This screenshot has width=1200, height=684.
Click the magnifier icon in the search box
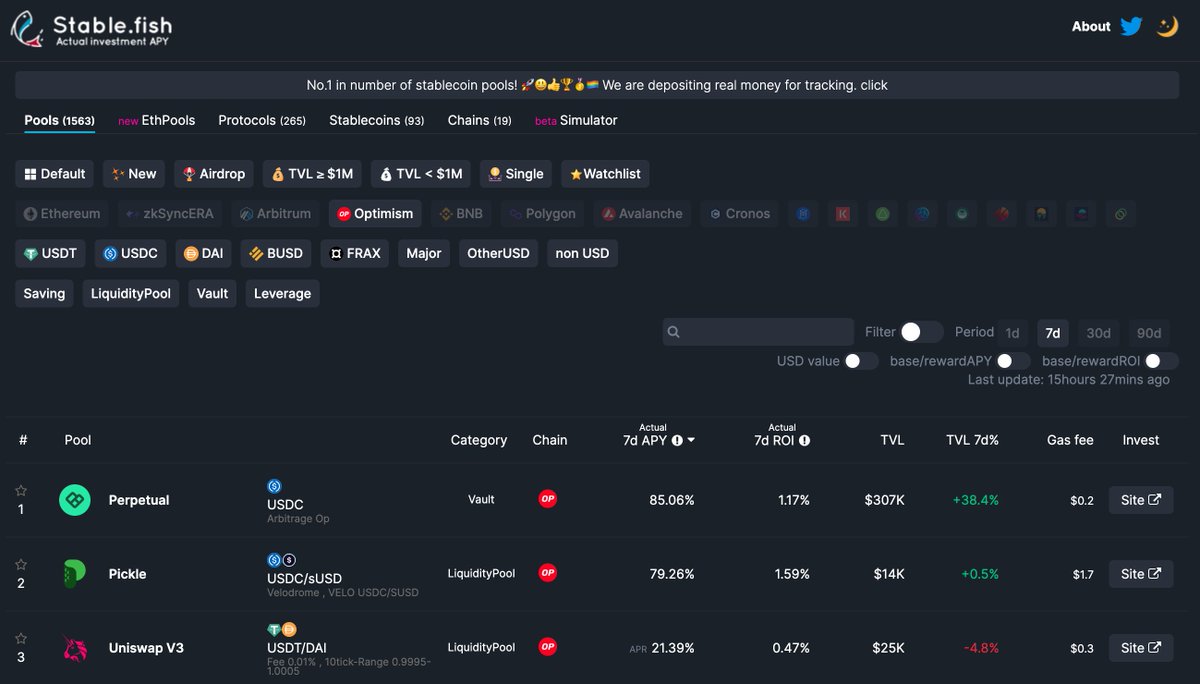pyautogui.click(x=674, y=332)
